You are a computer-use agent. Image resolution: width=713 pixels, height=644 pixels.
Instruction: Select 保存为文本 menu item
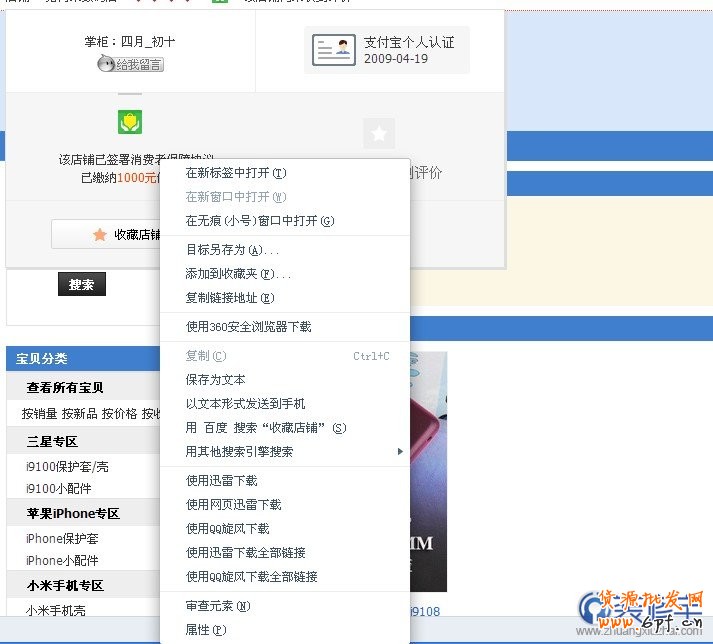tap(285, 380)
